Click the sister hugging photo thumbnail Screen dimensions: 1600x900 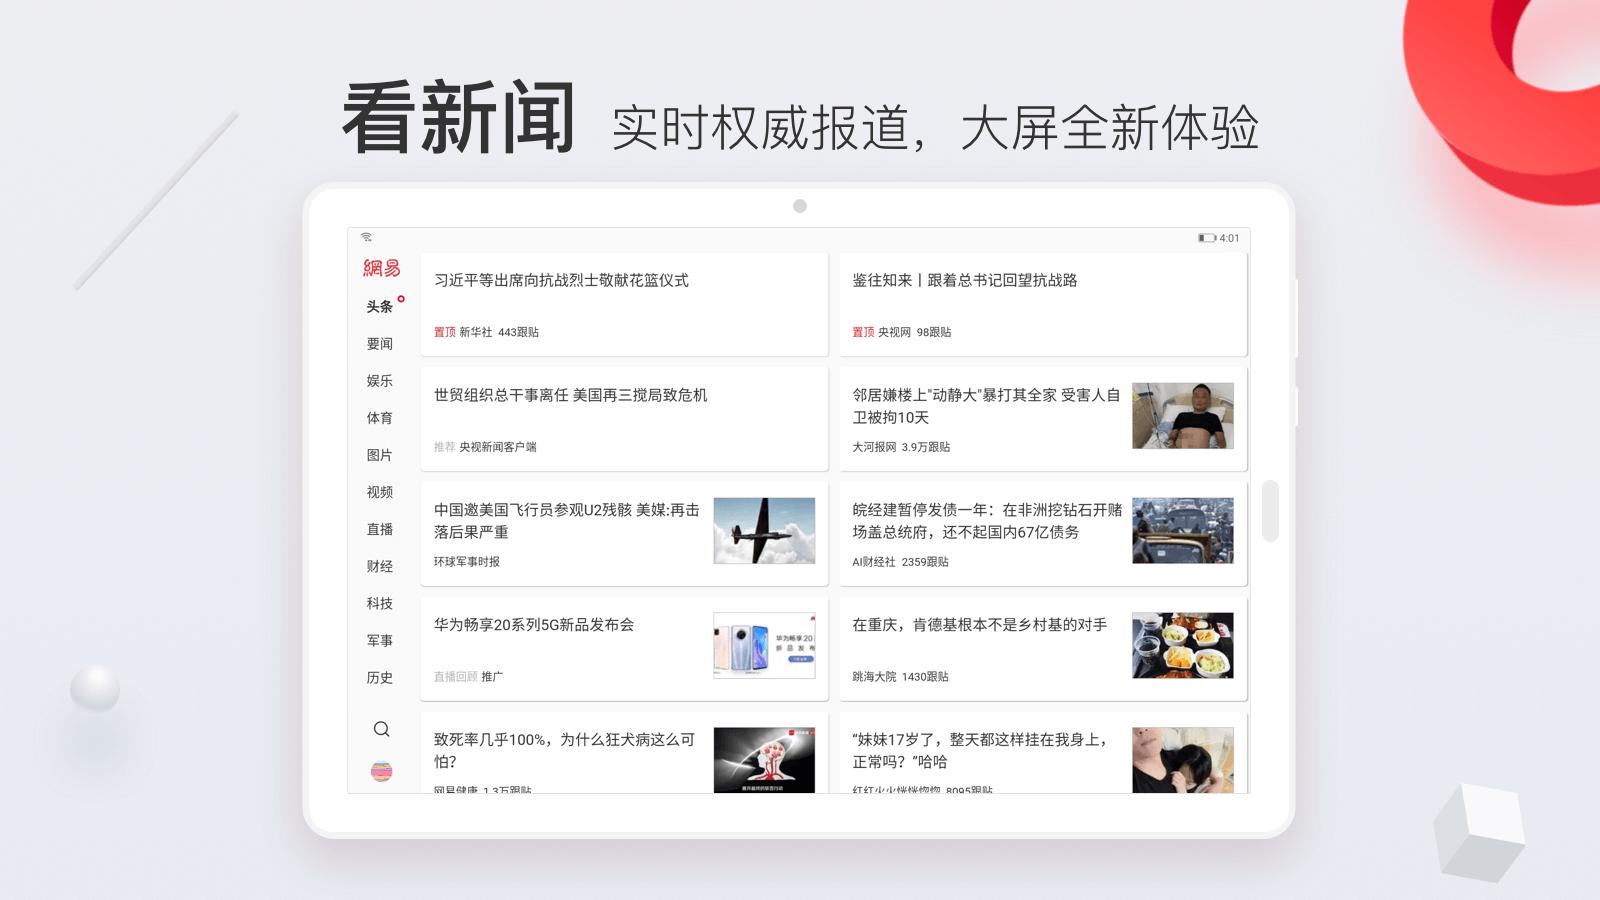(1183, 760)
